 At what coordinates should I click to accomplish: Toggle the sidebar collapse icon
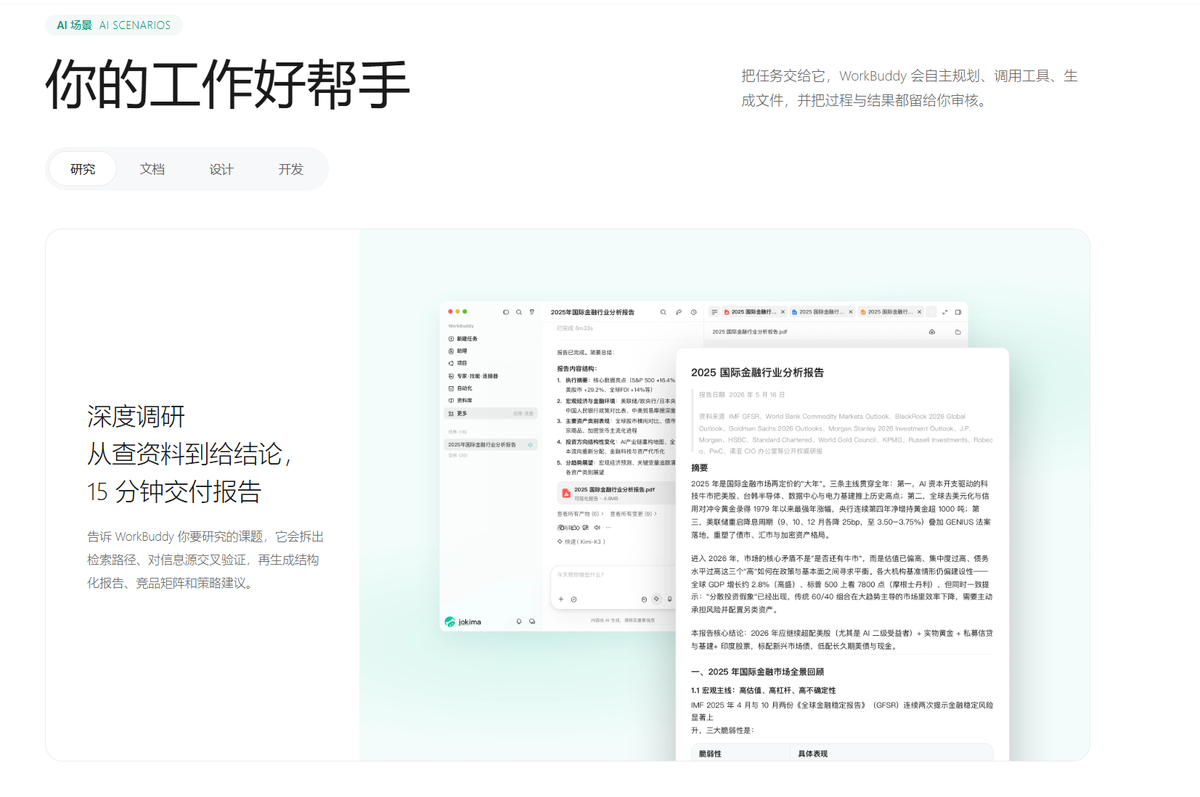coord(506,312)
